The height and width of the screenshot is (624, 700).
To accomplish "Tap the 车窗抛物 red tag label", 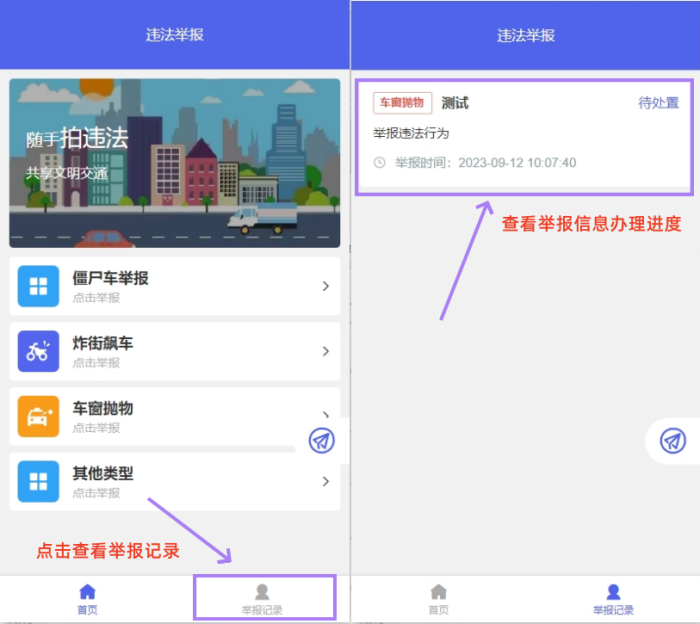I will pyautogui.click(x=402, y=103).
